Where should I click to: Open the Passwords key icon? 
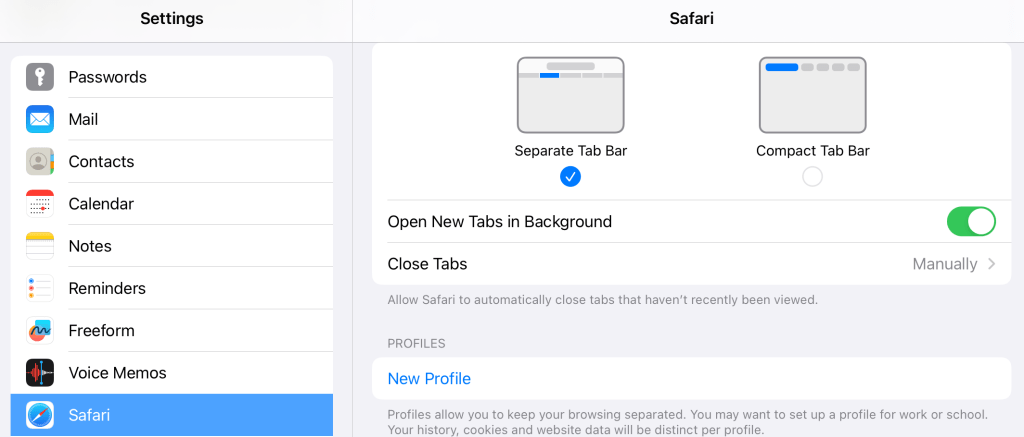(40, 77)
